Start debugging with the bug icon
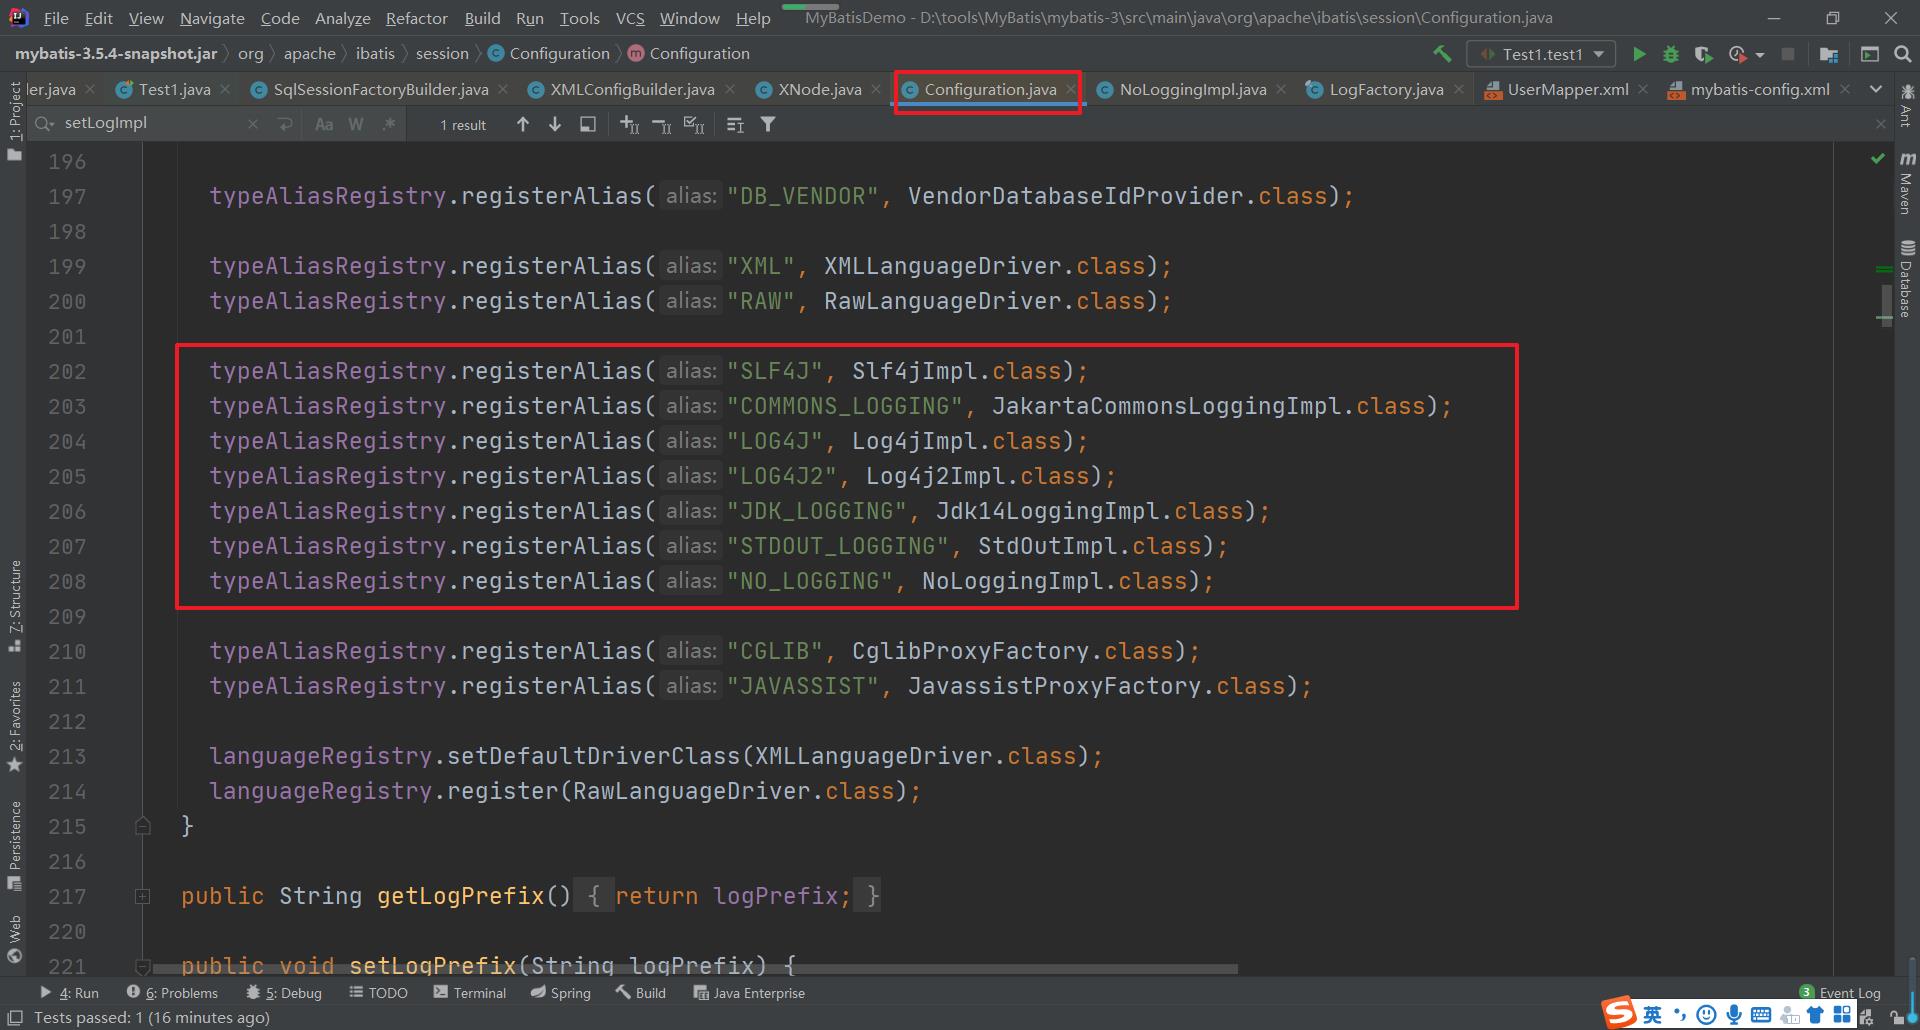The image size is (1920, 1030). pyautogui.click(x=1671, y=54)
